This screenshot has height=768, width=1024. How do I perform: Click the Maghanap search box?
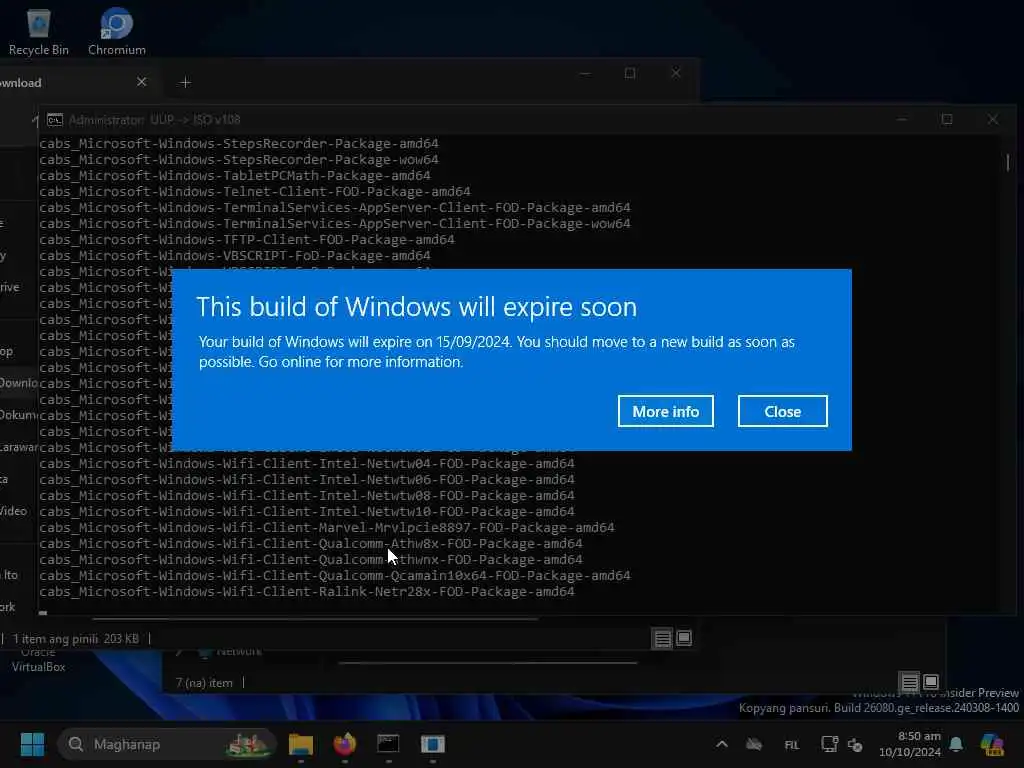point(167,744)
